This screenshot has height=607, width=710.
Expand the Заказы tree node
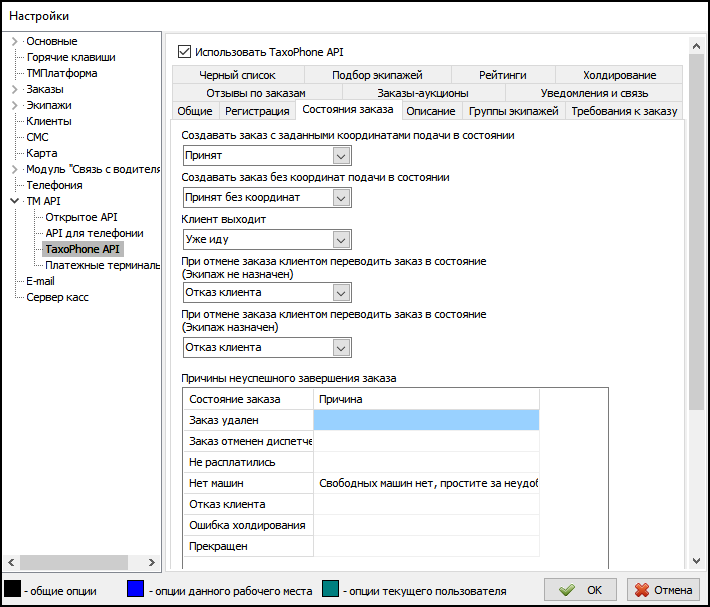[x=14, y=89]
